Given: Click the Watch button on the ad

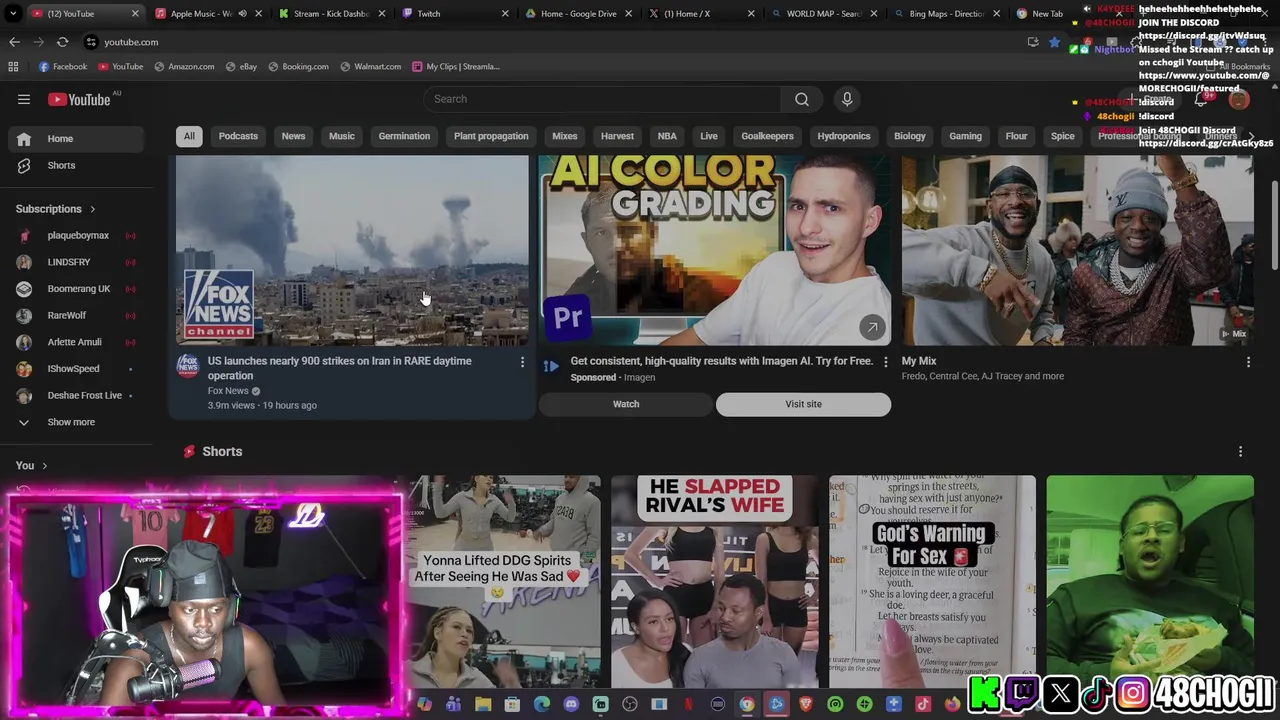Looking at the screenshot, I should (626, 404).
